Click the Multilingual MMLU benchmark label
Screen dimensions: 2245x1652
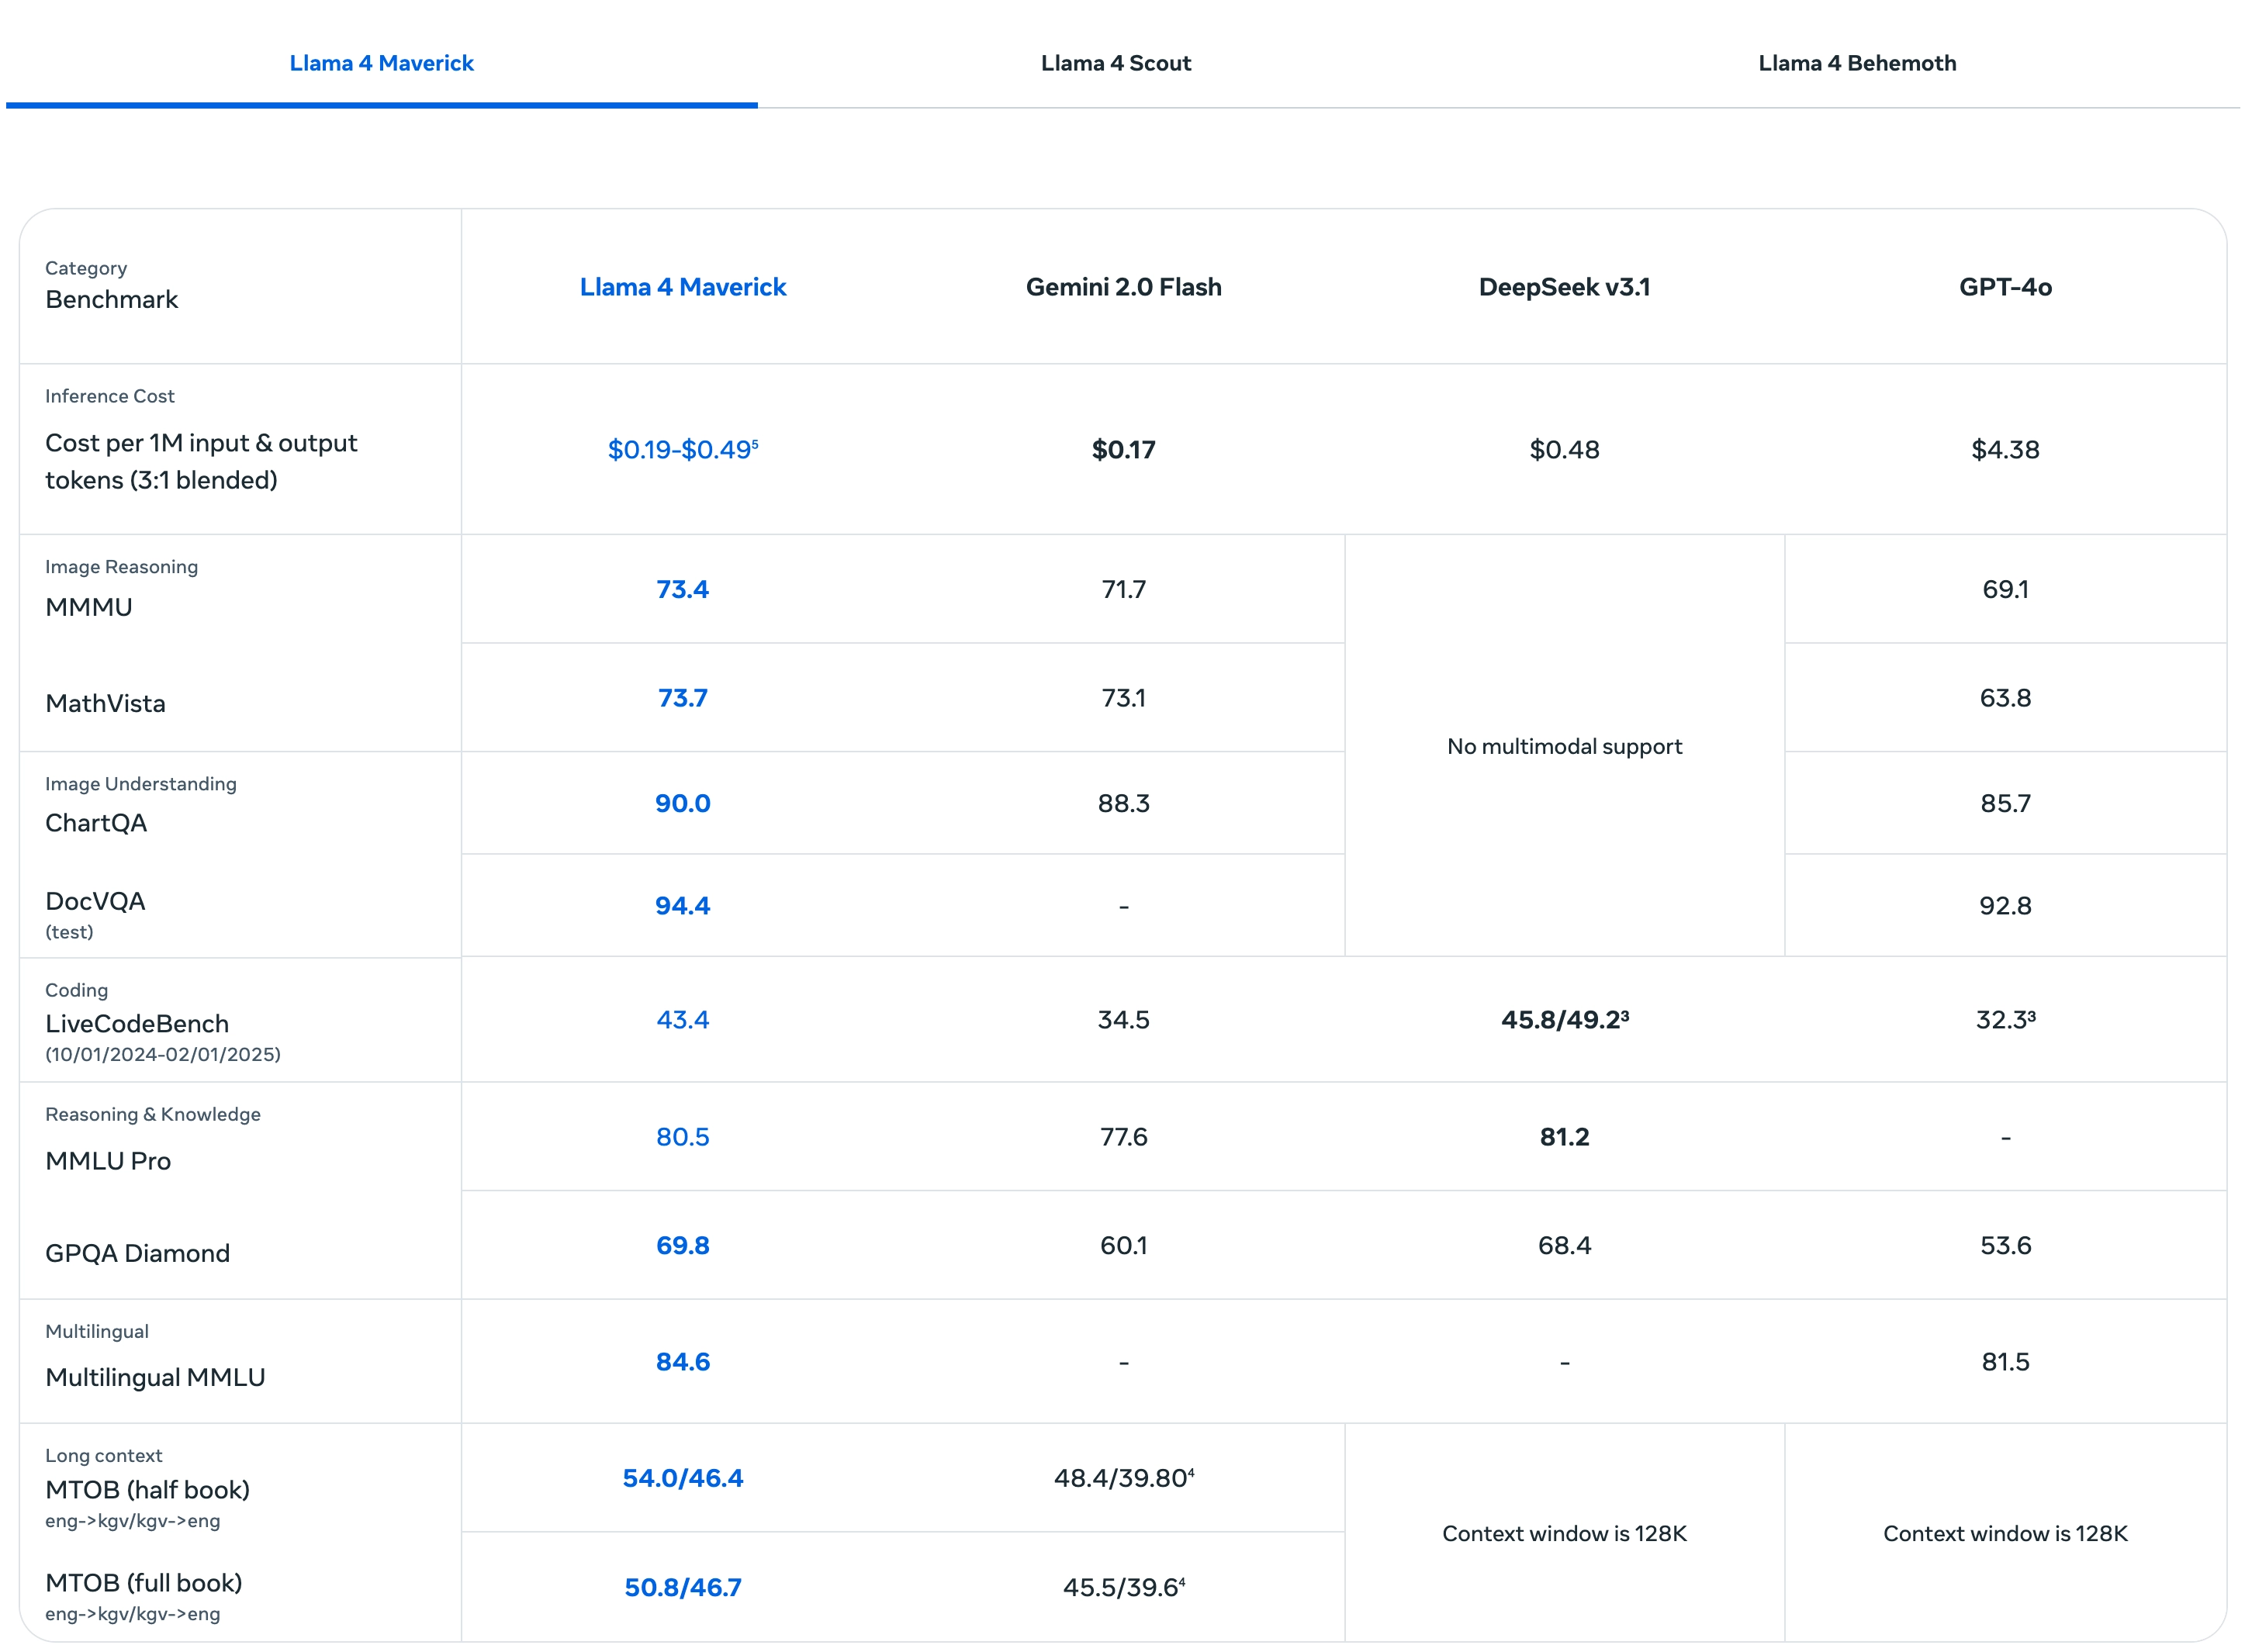coord(155,1377)
